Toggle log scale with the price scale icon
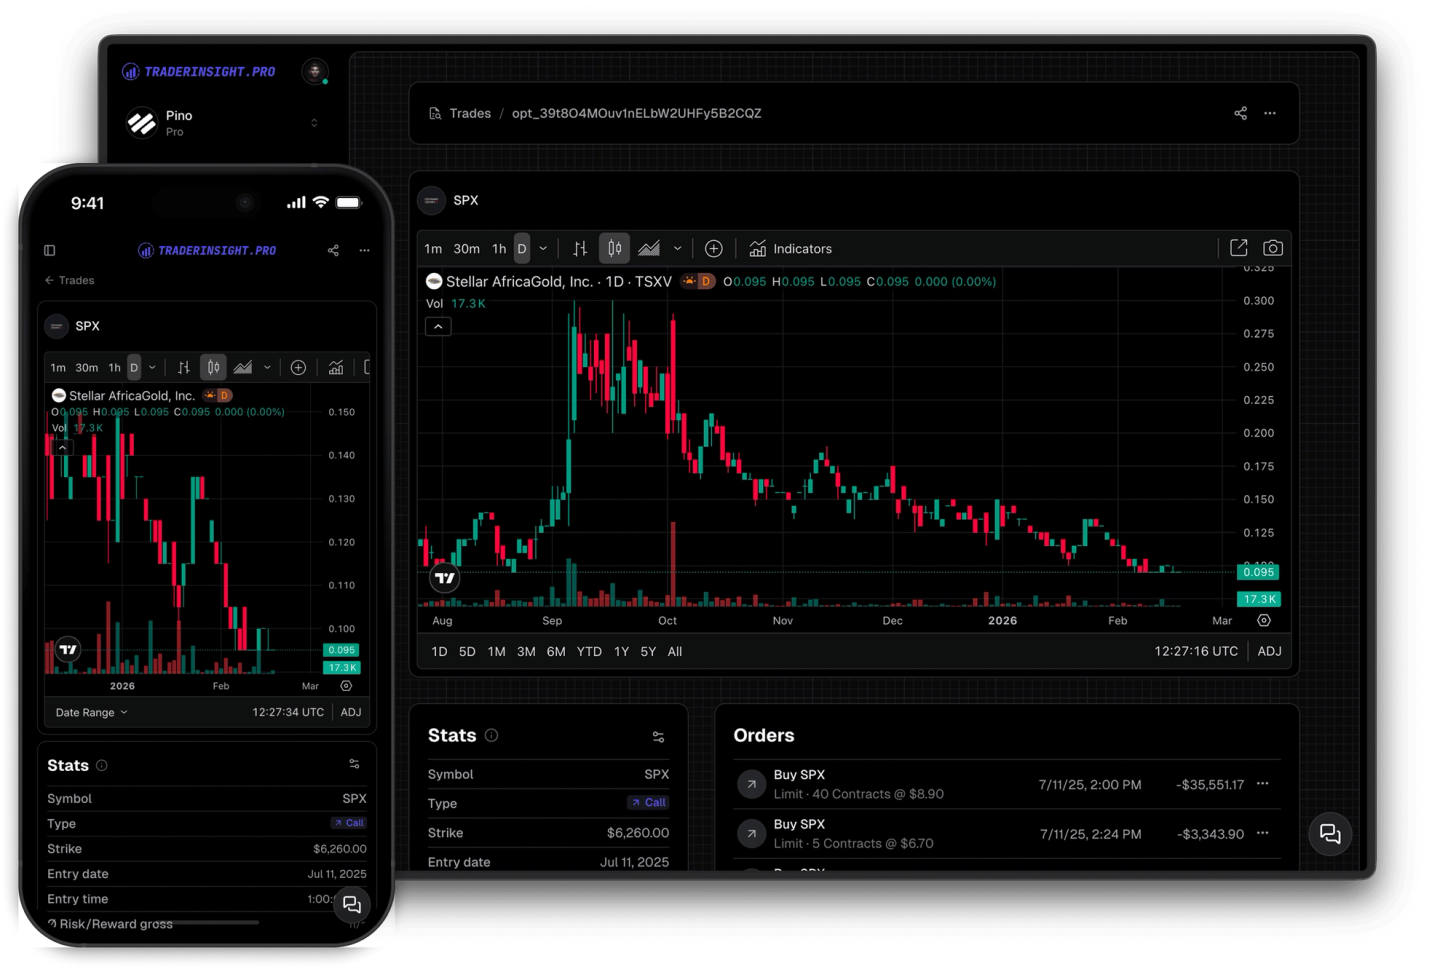Viewport: 1456px width, 969px height. (579, 248)
